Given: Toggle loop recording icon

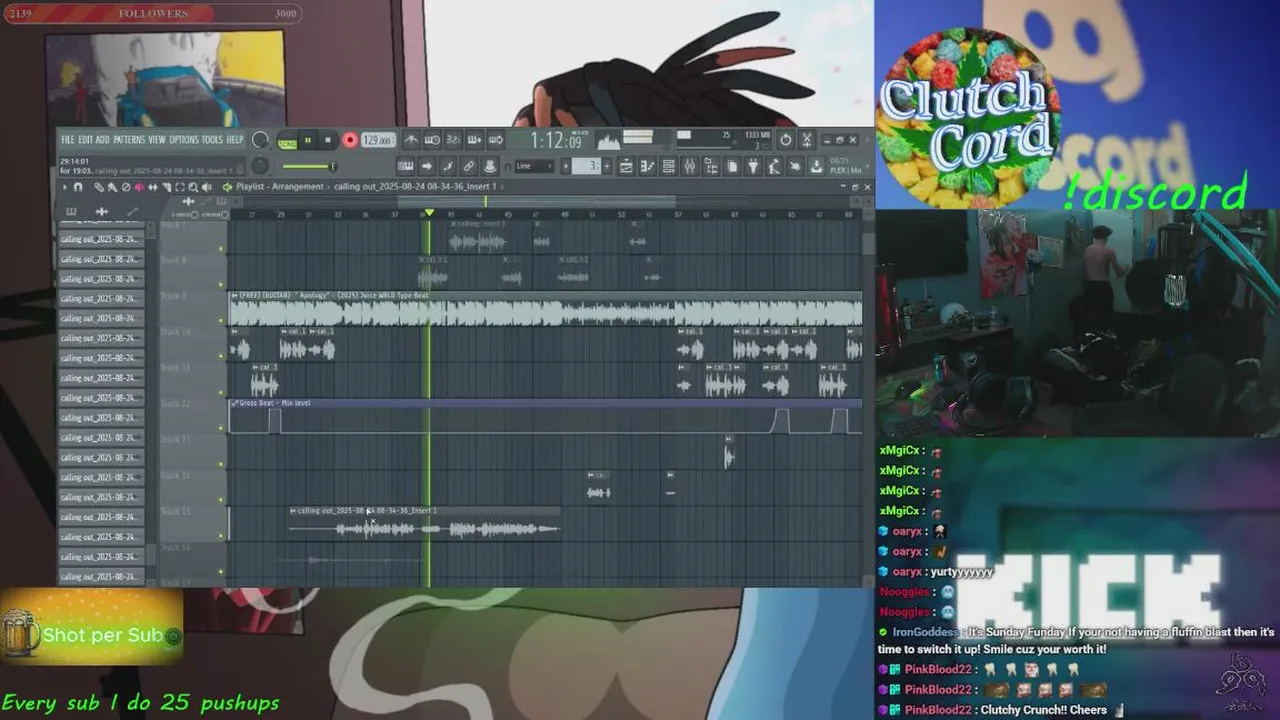Looking at the screenshot, I should pyautogui.click(x=496, y=140).
